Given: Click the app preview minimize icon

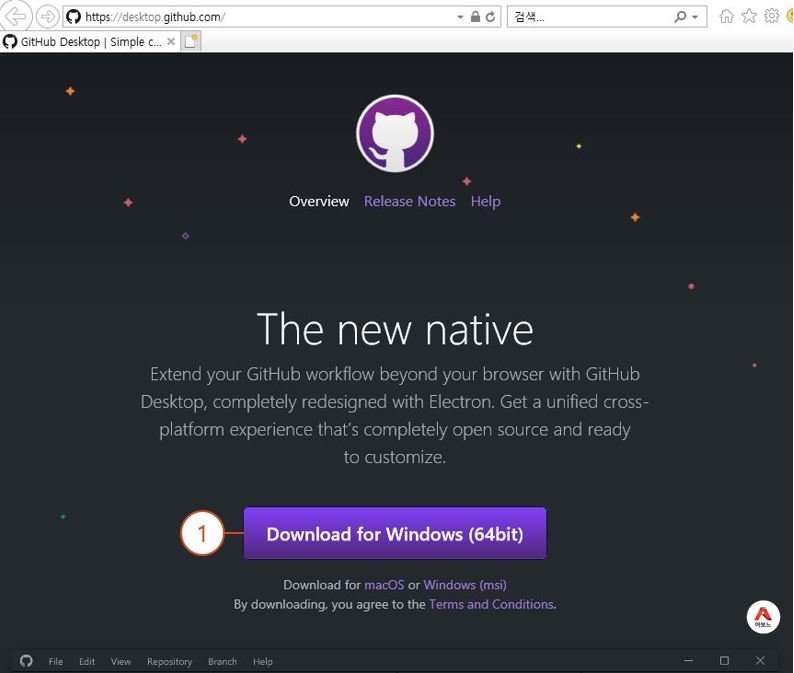Looking at the screenshot, I should 688,660.
